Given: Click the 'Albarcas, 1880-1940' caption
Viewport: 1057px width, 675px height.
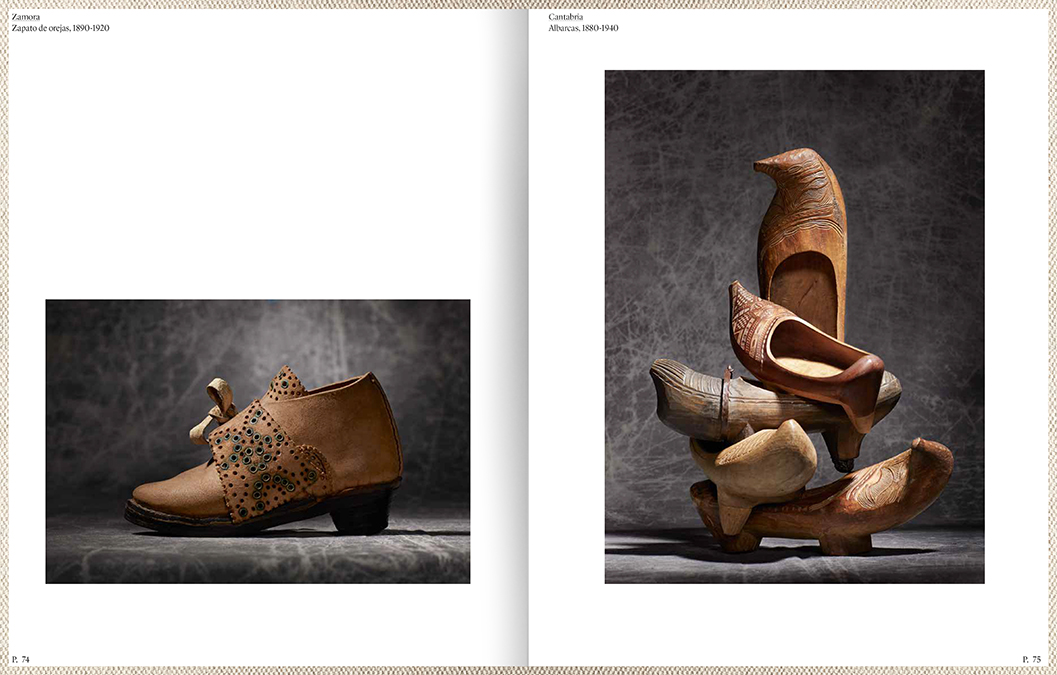Looking at the screenshot, I should coord(583,28).
